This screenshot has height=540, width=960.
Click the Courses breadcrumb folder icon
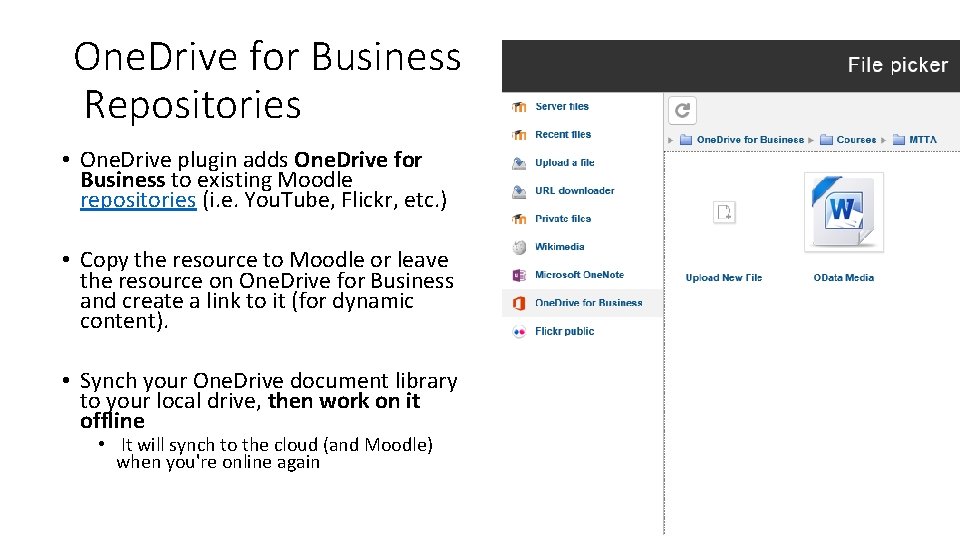[827, 140]
